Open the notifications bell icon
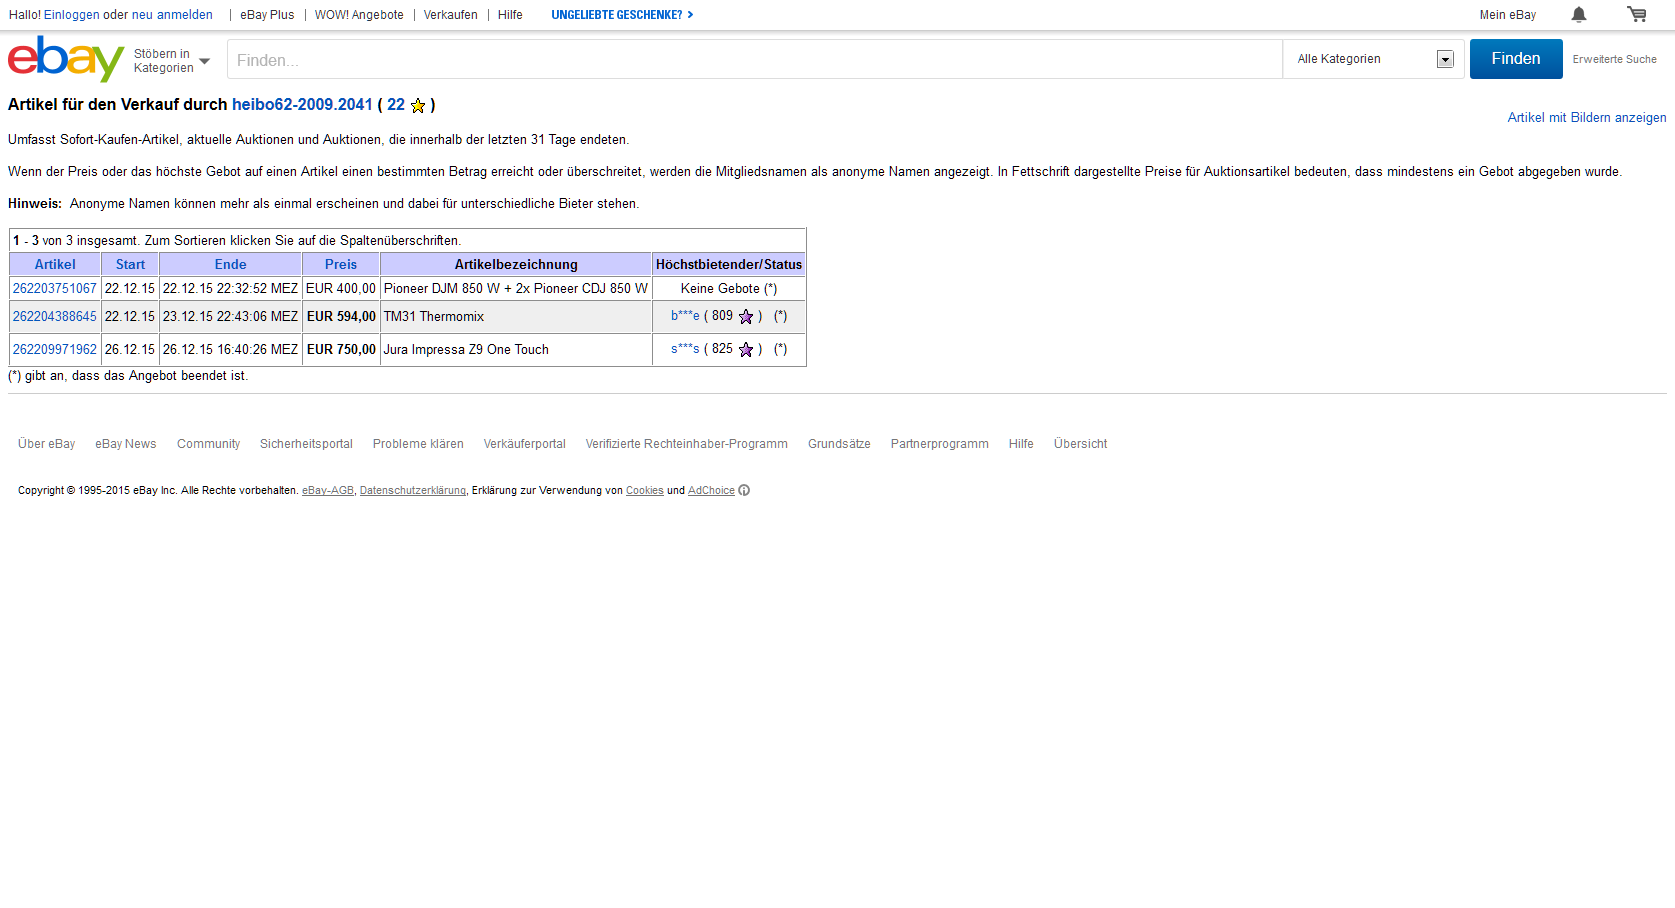 click(1579, 14)
